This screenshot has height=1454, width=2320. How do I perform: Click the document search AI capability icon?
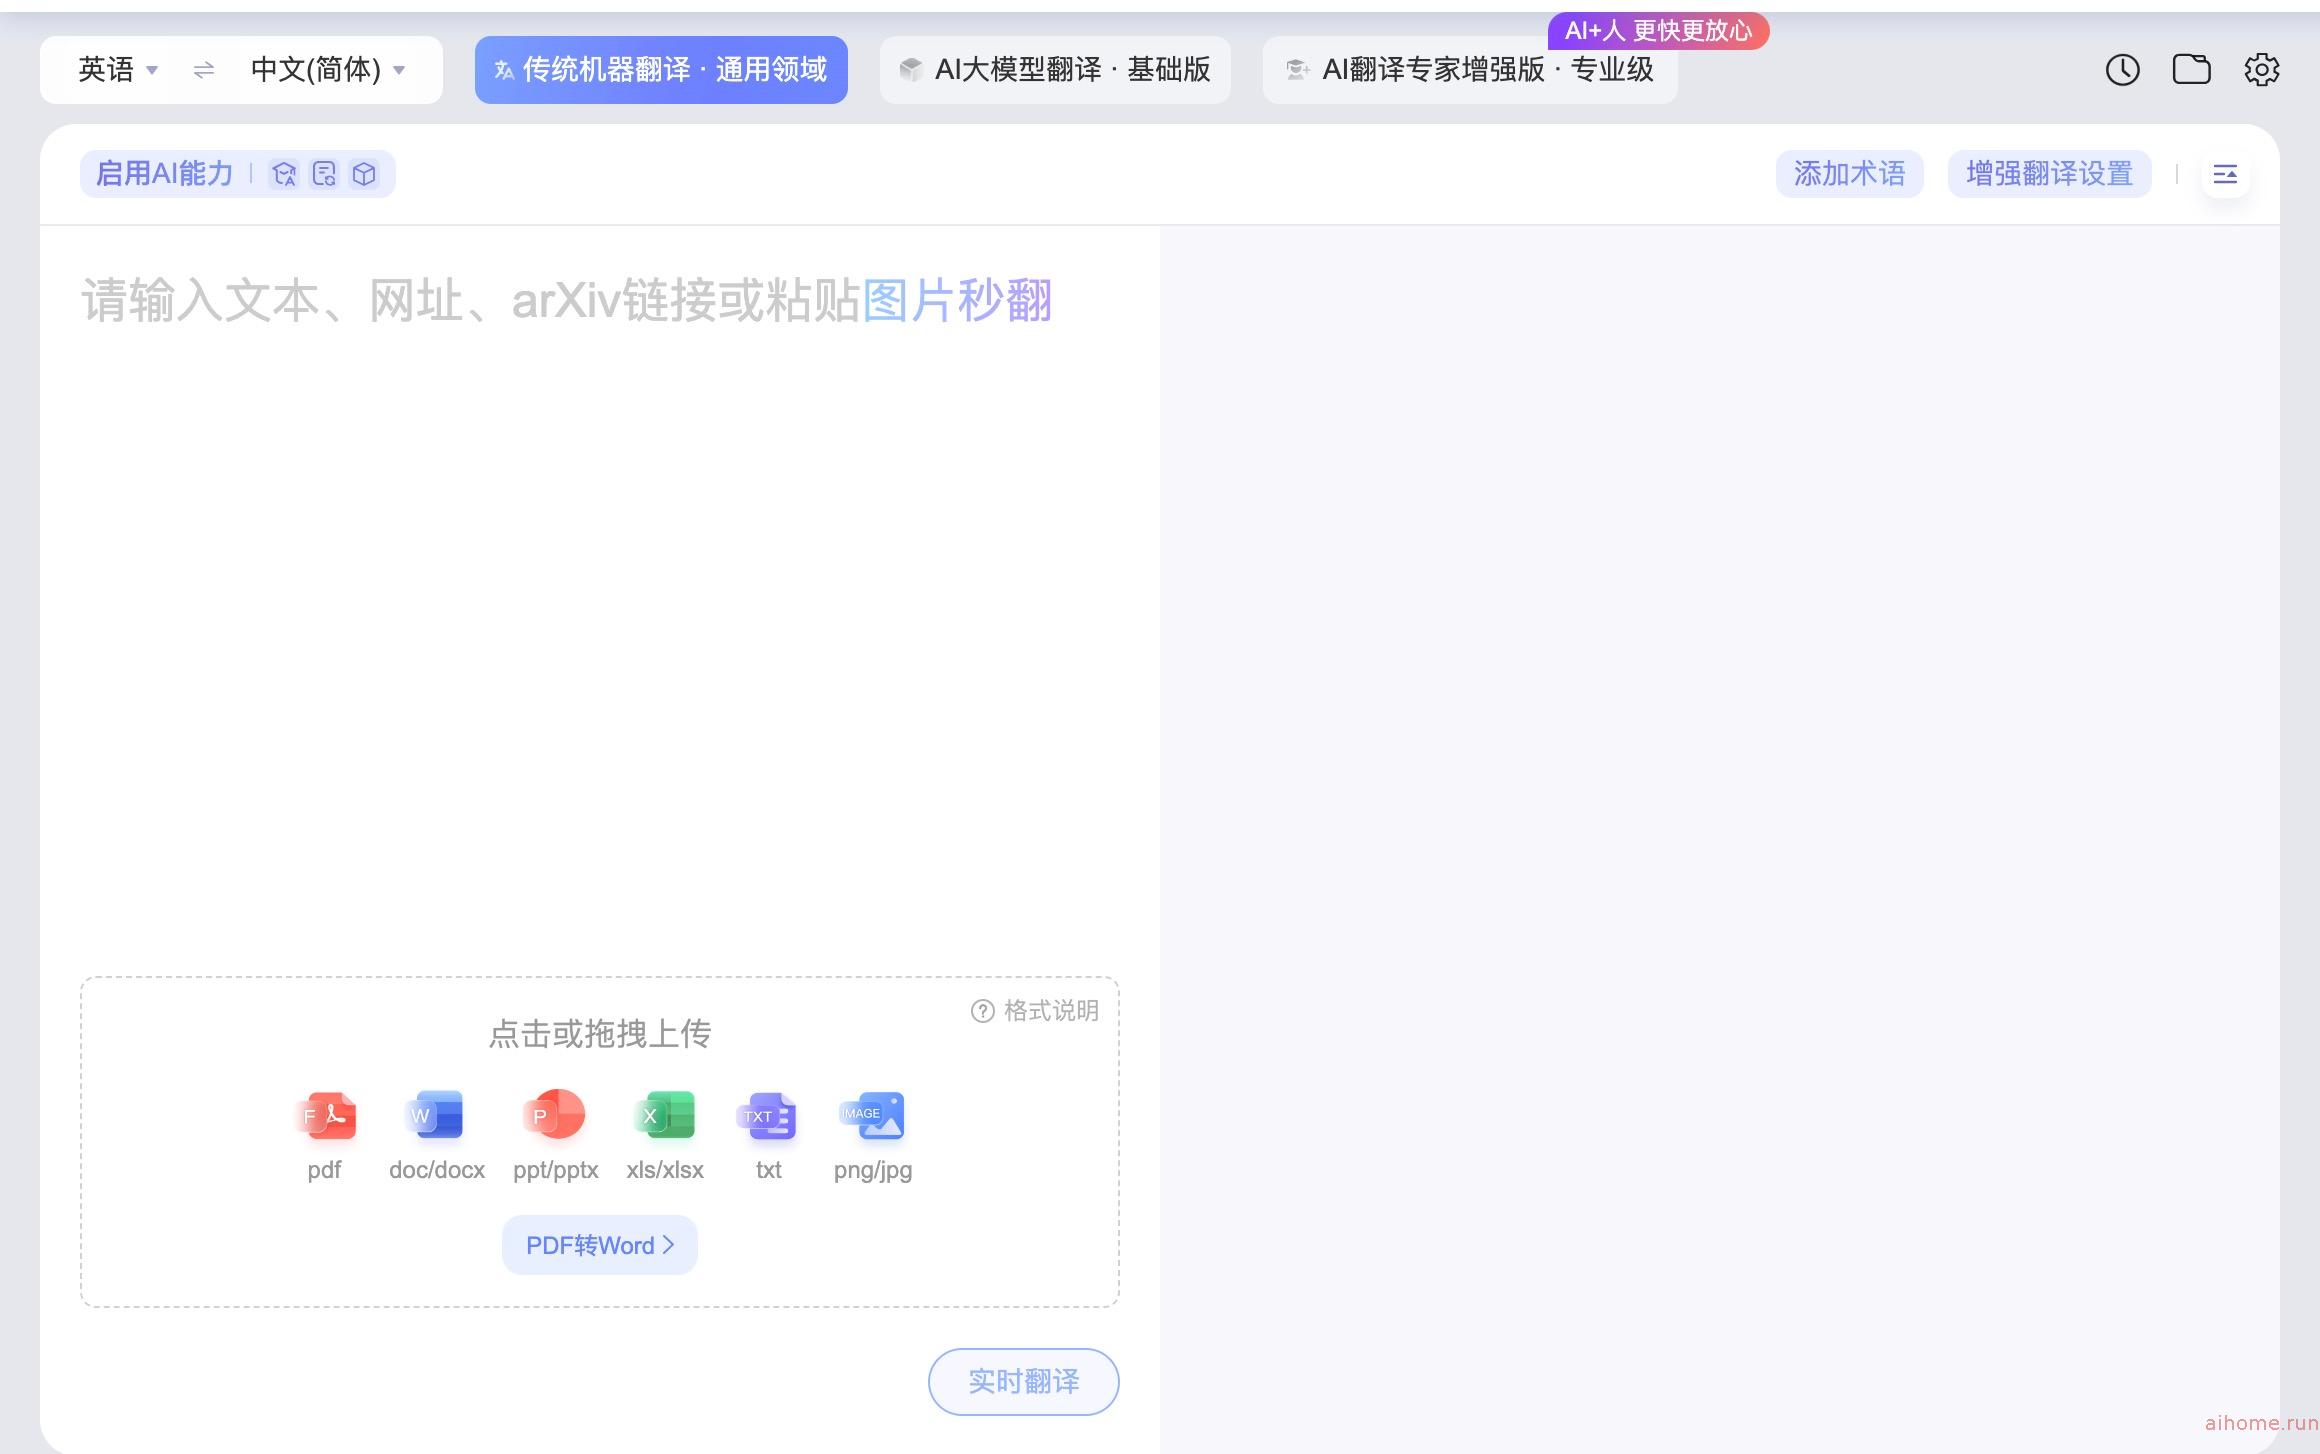324,174
